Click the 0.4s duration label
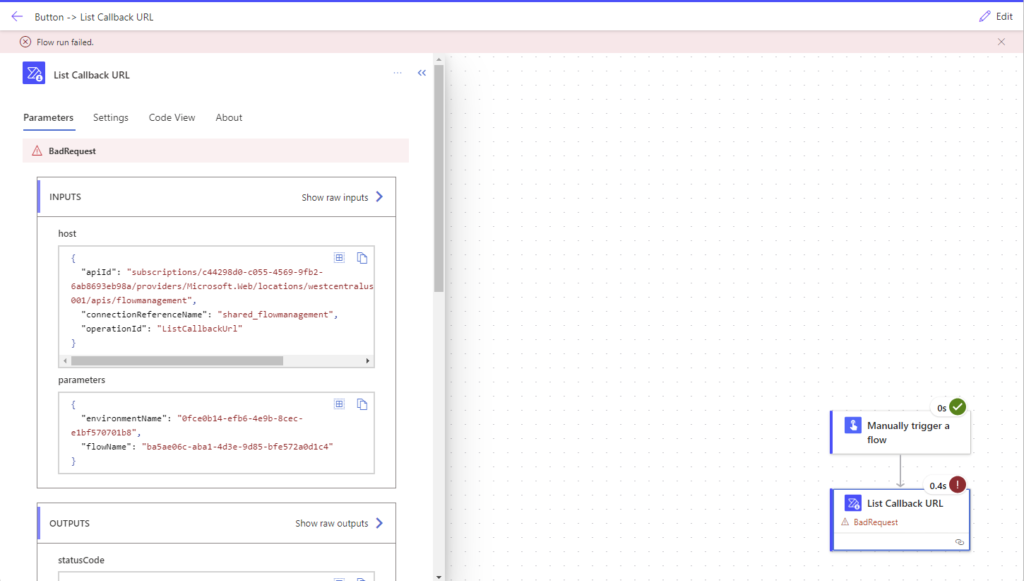 pyautogui.click(x=938, y=486)
